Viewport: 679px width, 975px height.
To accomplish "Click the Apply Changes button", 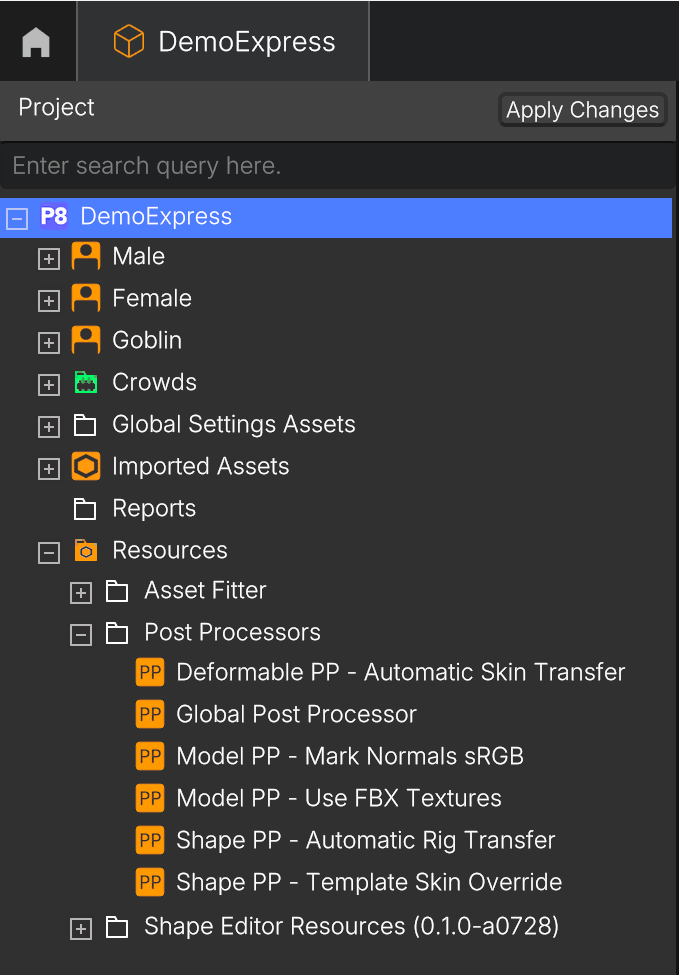I will click(583, 110).
